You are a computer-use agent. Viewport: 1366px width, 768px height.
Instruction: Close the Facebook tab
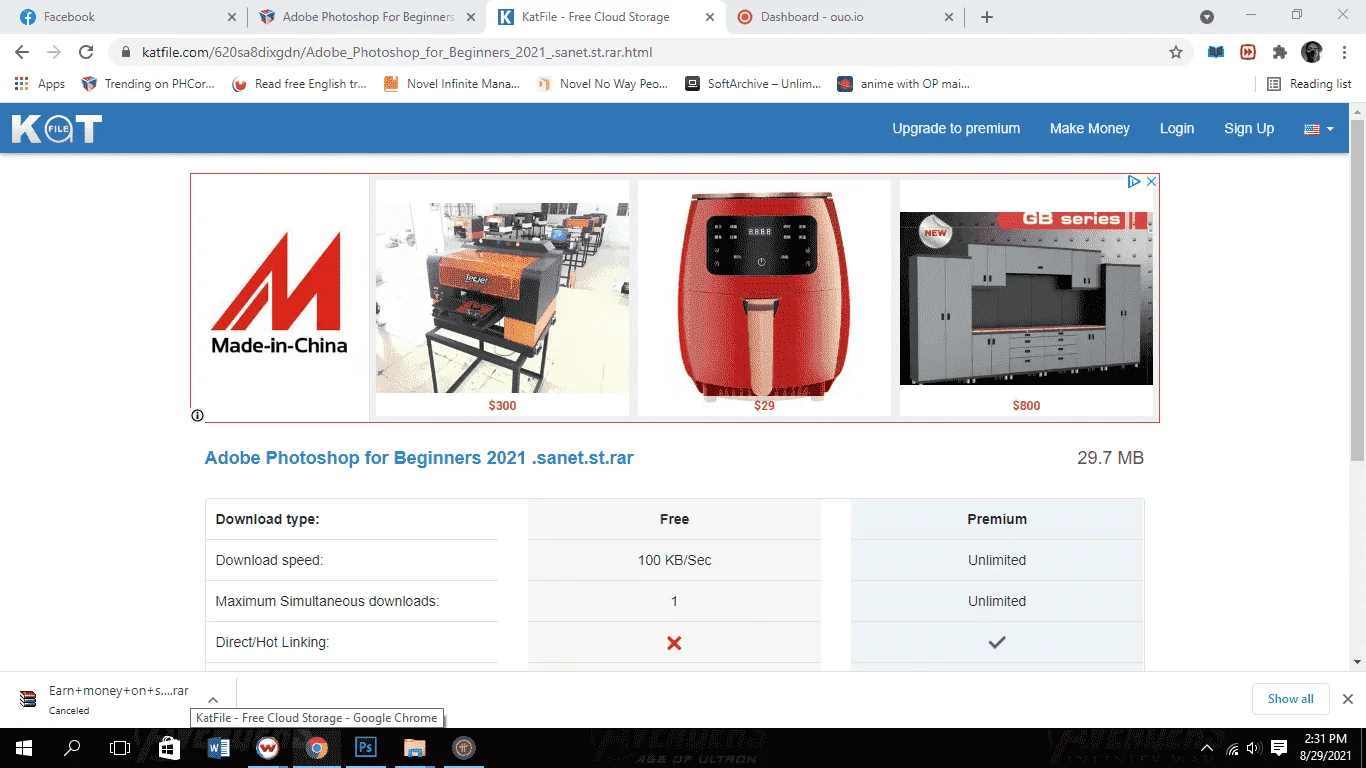(232, 17)
